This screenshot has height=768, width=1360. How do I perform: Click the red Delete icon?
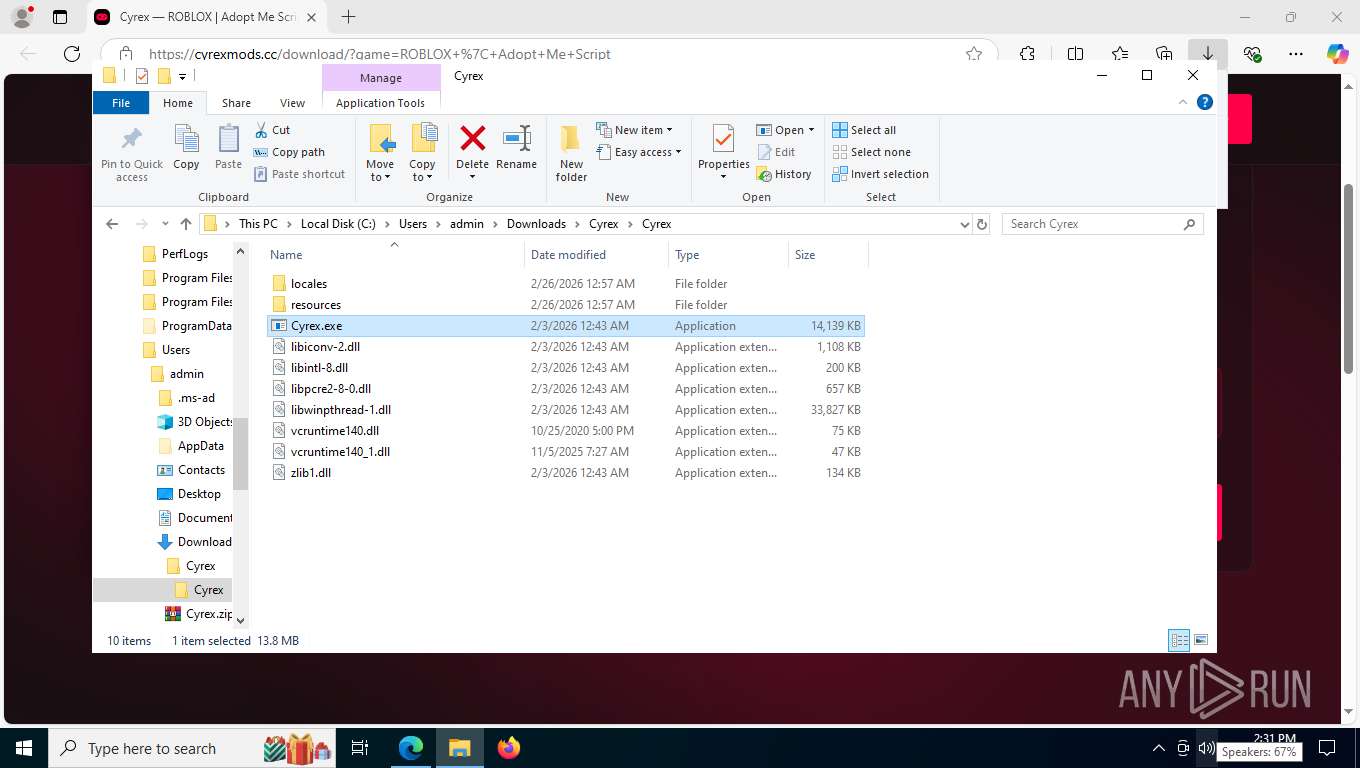pyautogui.click(x=472, y=138)
